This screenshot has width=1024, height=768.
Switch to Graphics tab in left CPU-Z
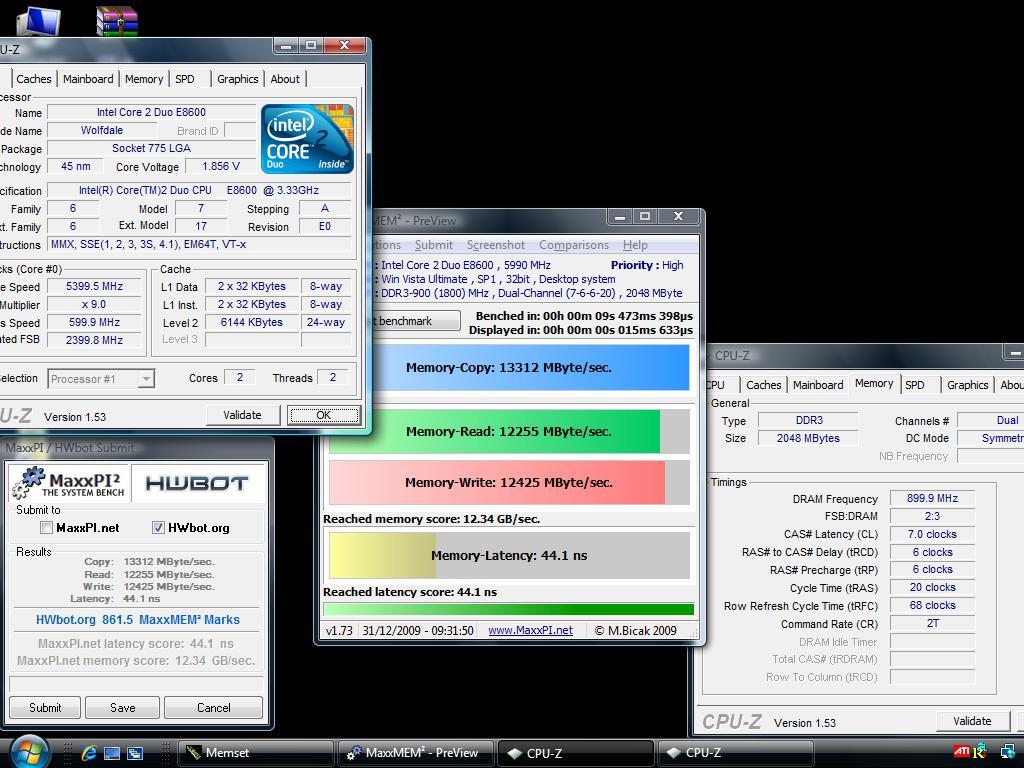[x=238, y=79]
